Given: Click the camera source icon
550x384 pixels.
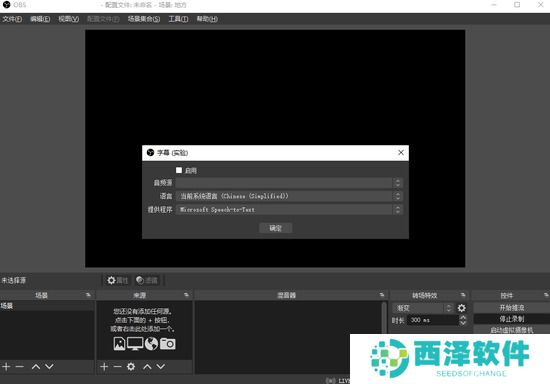Looking at the screenshot, I should [168, 344].
